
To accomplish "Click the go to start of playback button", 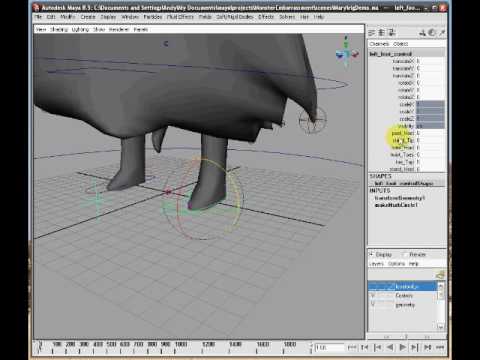I will tap(352, 348).
